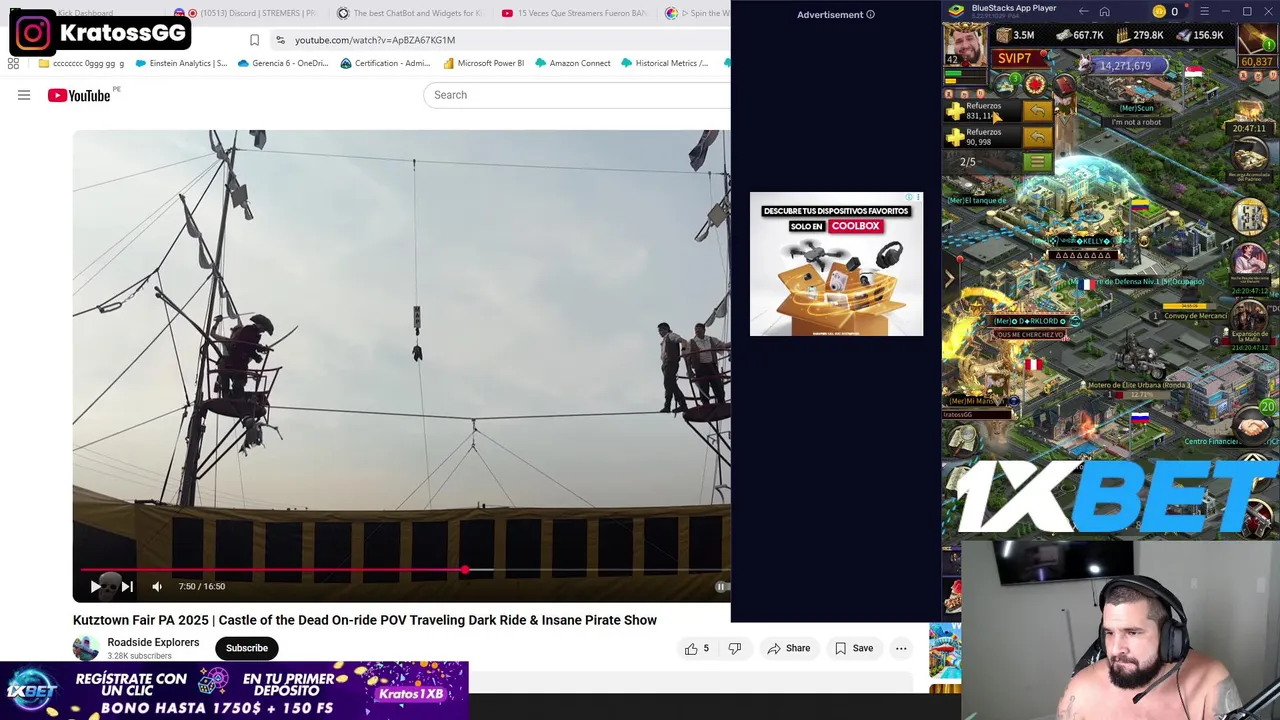Like the video (thumbs up)
The image size is (1280, 720).
(x=697, y=648)
